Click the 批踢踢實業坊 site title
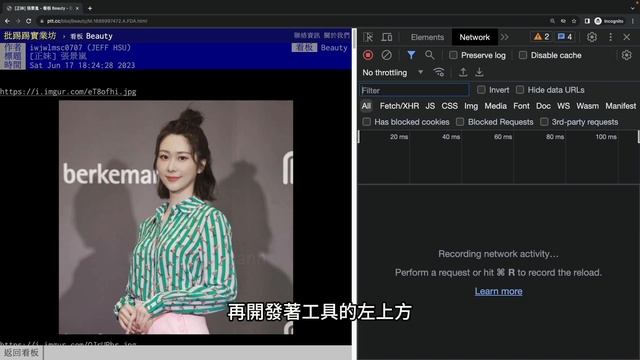This screenshot has height=360, width=640. [30, 36]
